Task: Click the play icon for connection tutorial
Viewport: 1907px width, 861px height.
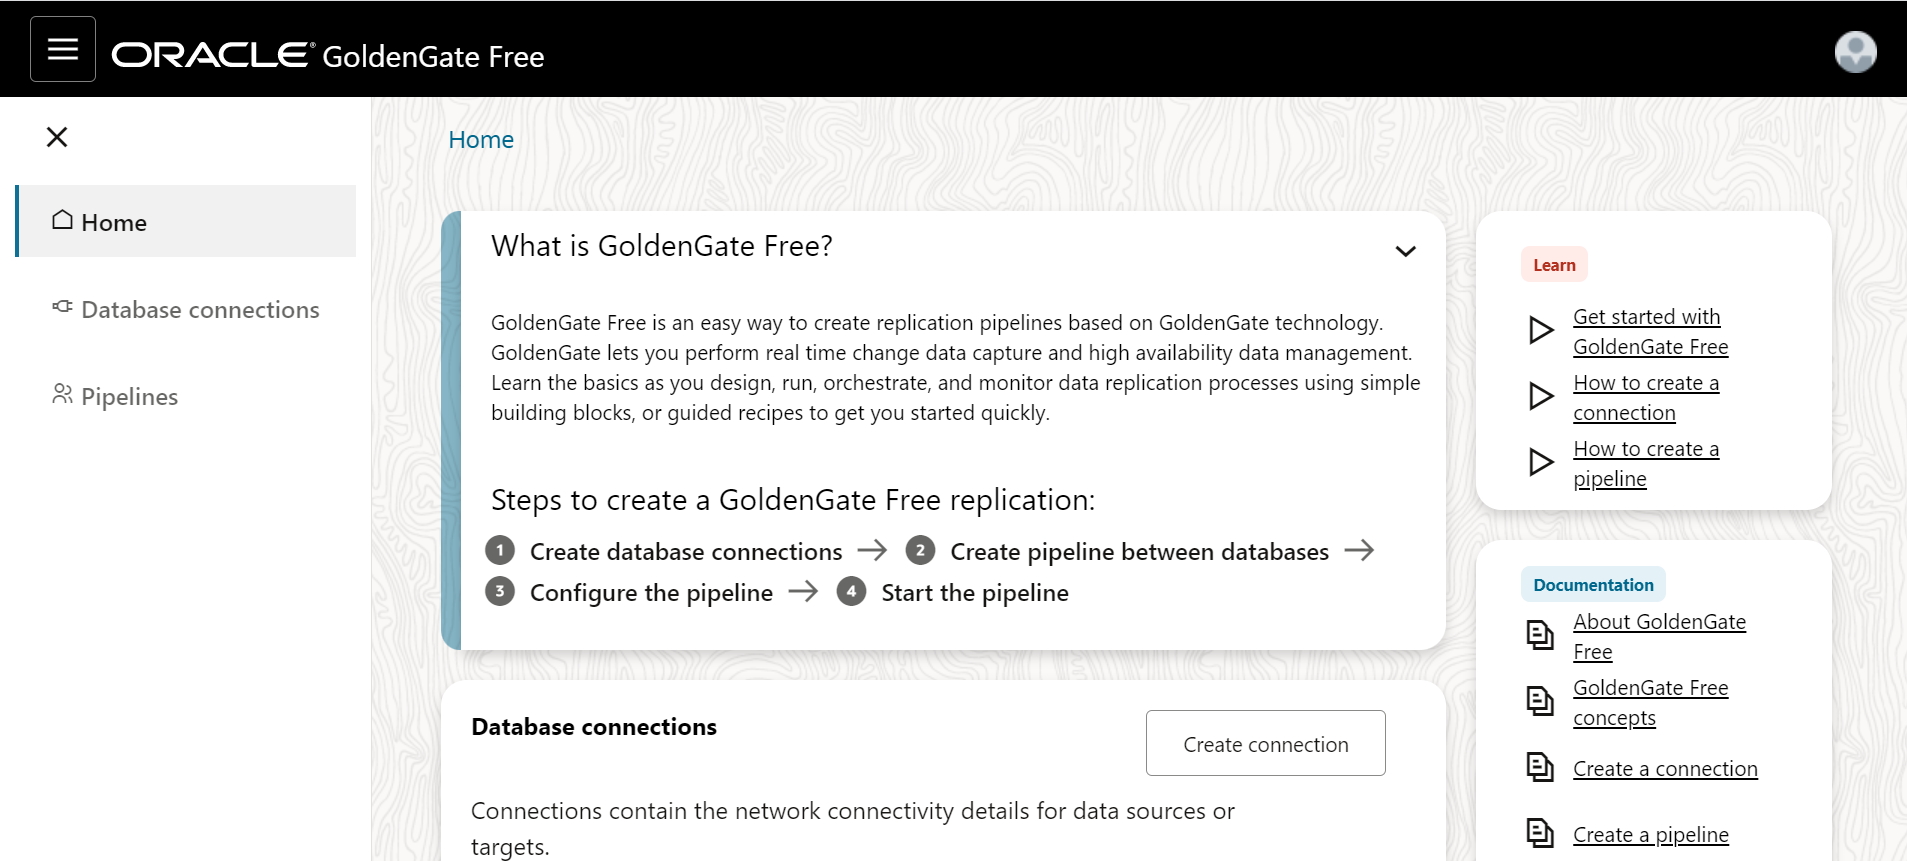Action: coord(1541,396)
